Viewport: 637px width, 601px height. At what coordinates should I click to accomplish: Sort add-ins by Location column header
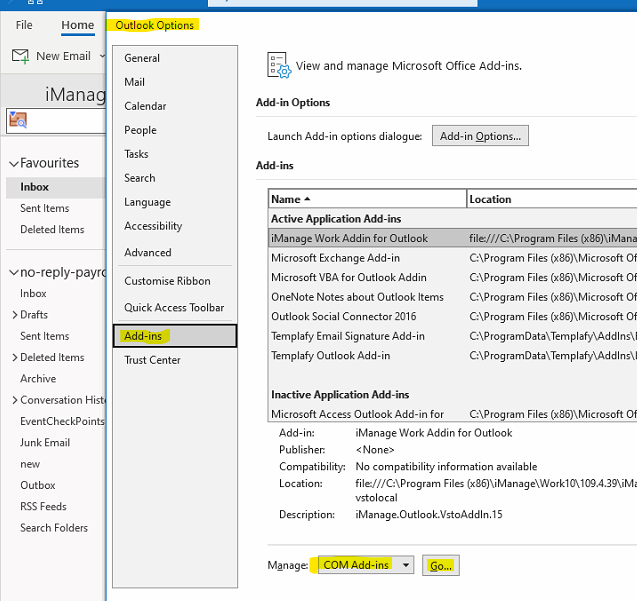pyautogui.click(x=550, y=199)
